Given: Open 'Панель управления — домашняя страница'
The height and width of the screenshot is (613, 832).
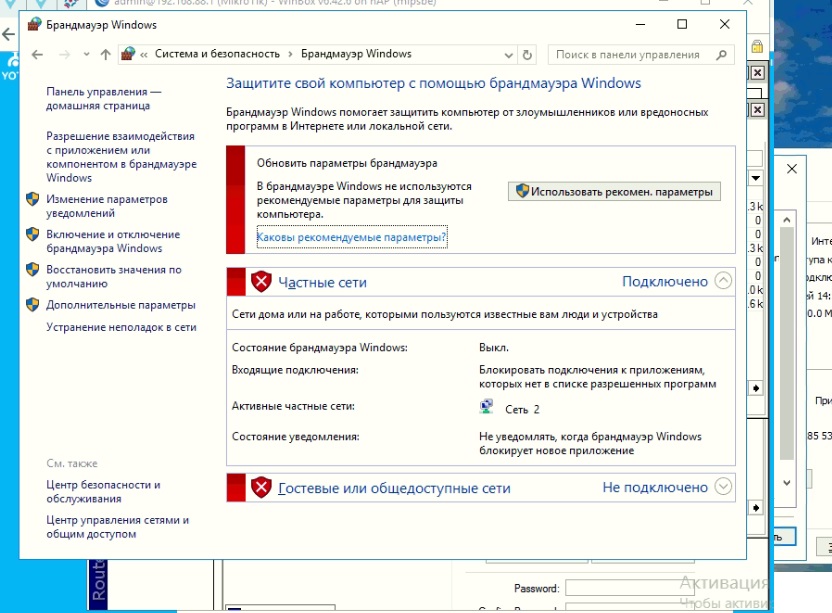Looking at the screenshot, I should pos(103,99).
